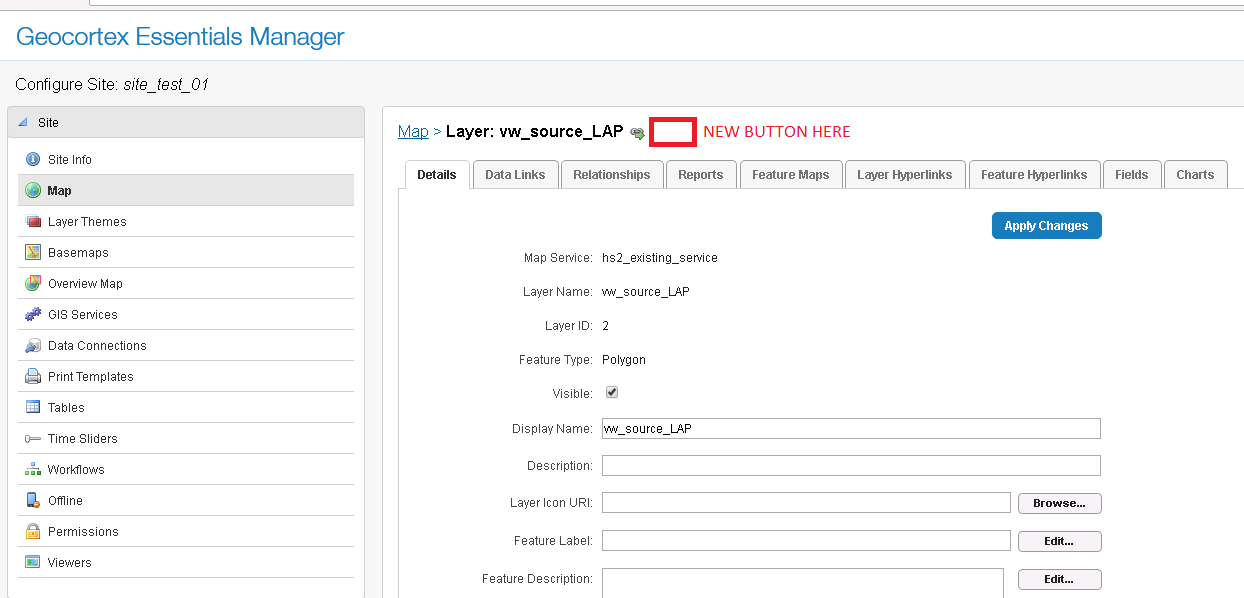Image resolution: width=1244 pixels, height=598 pixels.
Task: Click Edit next to Feature Description
Action: coord(1060,579)
